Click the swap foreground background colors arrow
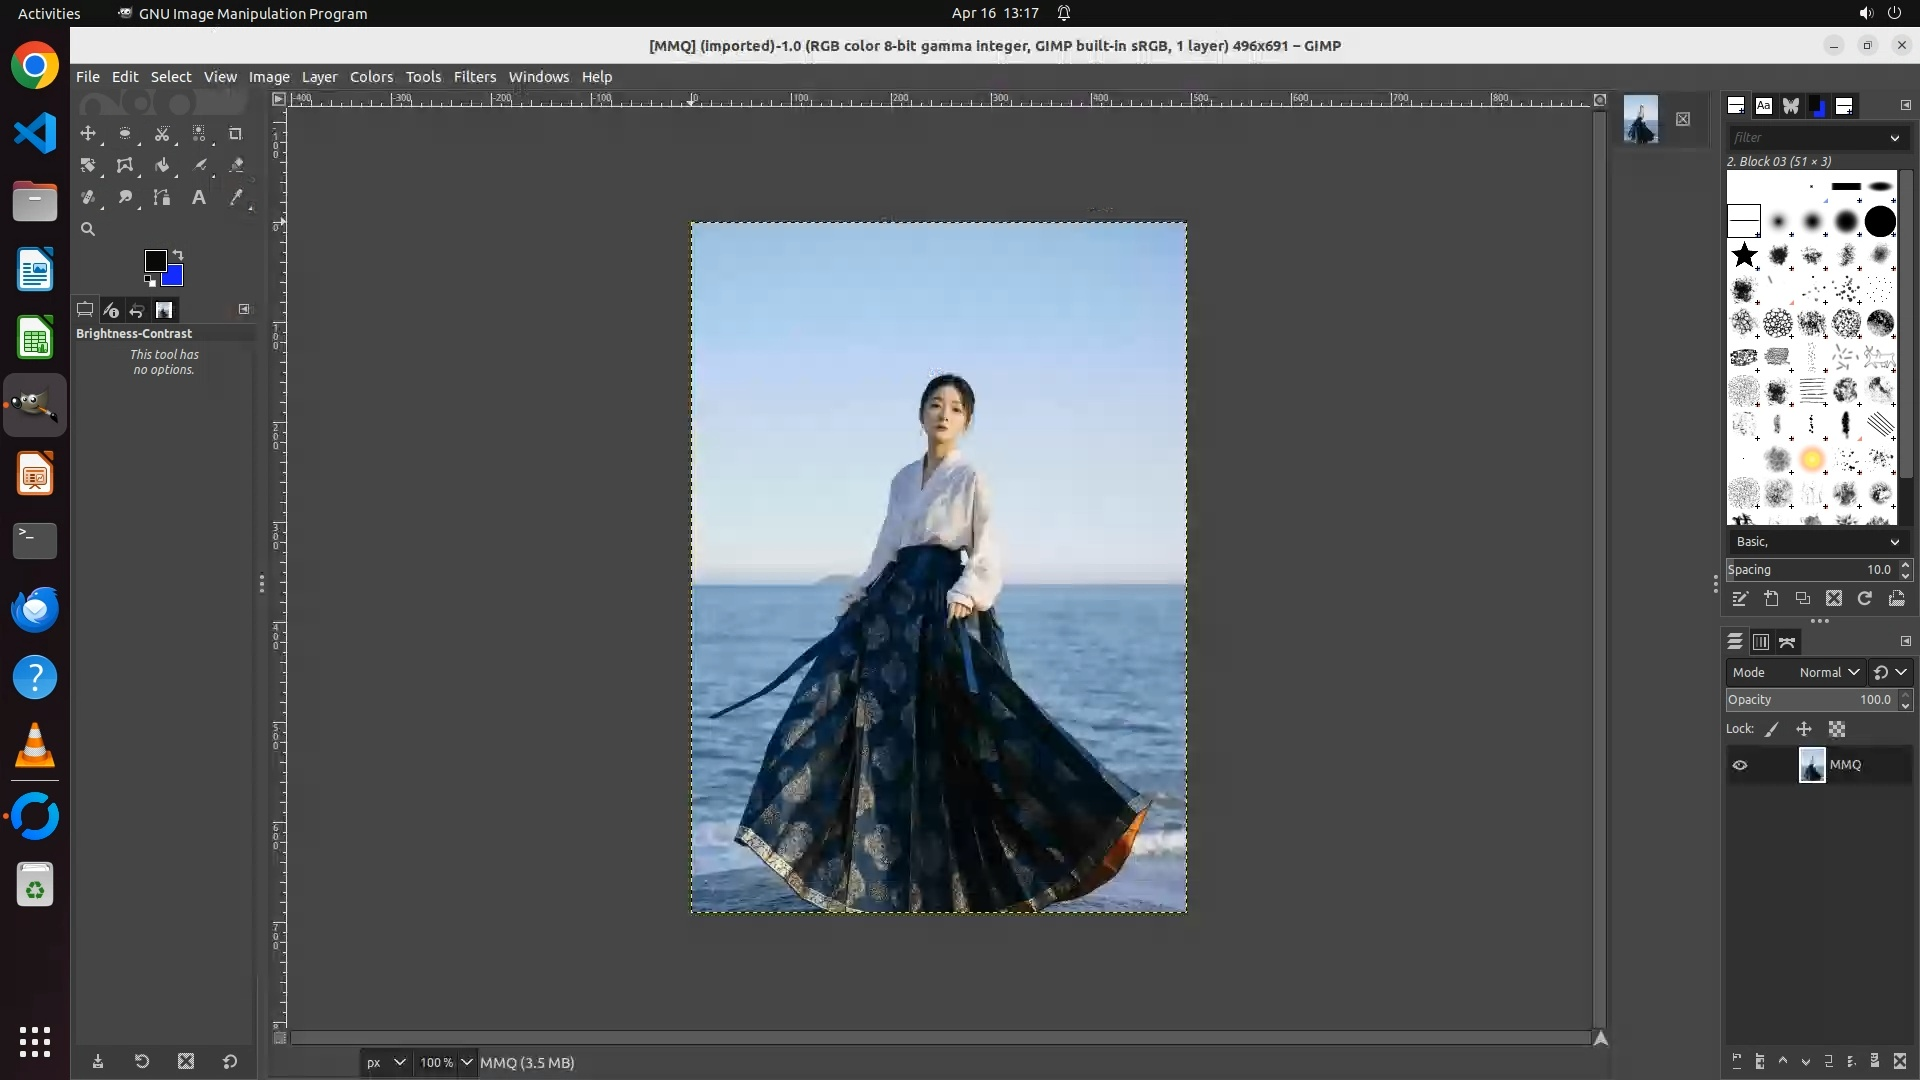This screenshot has width=1920, height=1080. pyautogui.click(x=178, y=254)
